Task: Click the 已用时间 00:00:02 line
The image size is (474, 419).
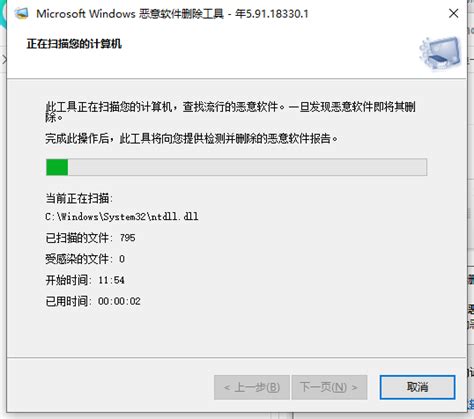Action: (93, 301)
